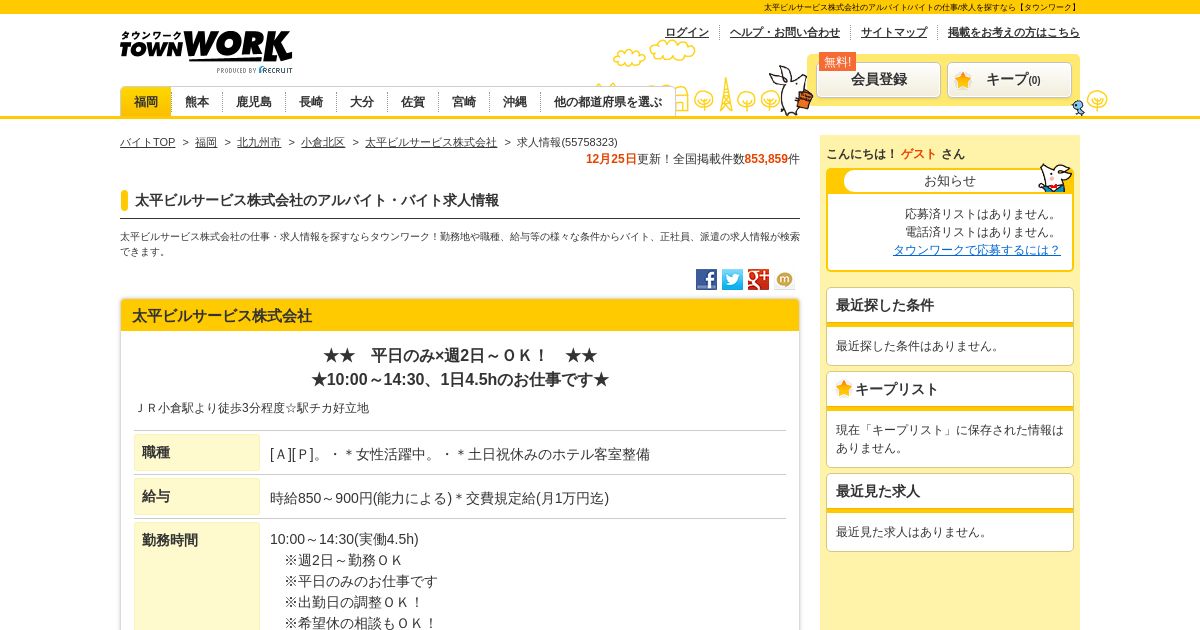Click 掲載をお考えの方はこちら link
This screenshot has width=1200, height=630.
click(1014, 32)
